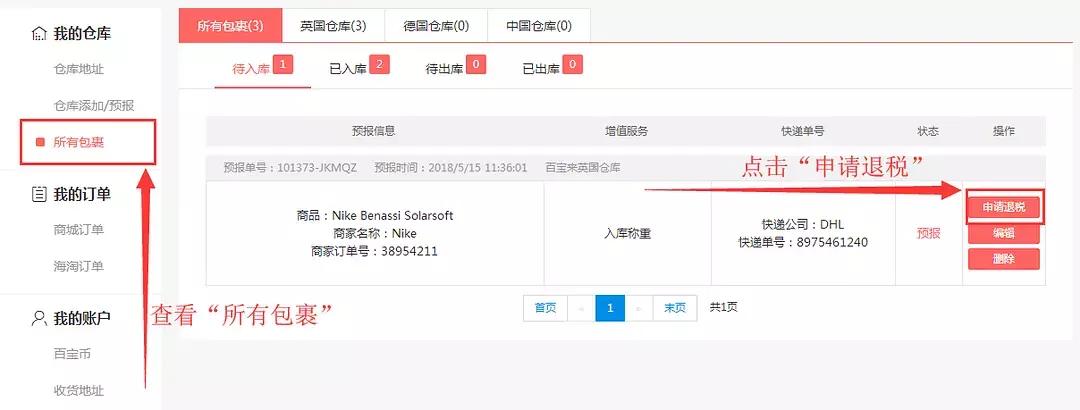Click the 我的订单 clipboard icon
The height and width of the screenshot is (410, 1080).
coord(39,194)
